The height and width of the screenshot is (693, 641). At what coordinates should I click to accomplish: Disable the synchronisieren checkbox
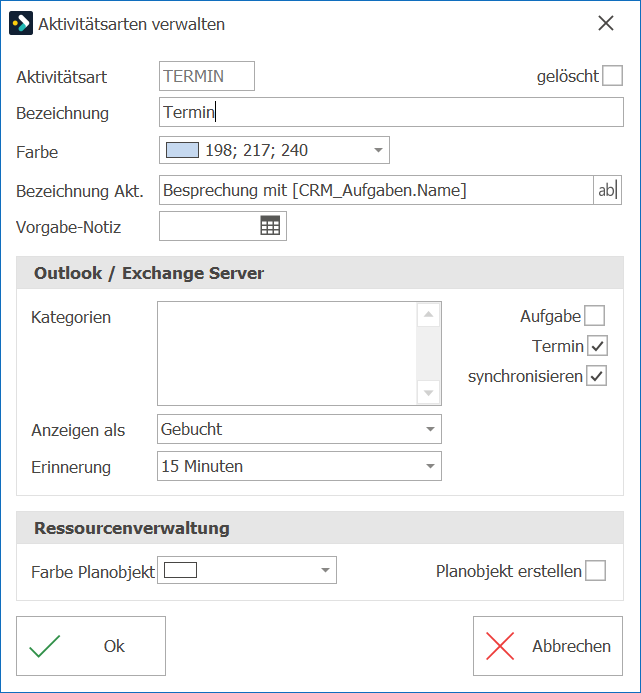pos(596,376)
